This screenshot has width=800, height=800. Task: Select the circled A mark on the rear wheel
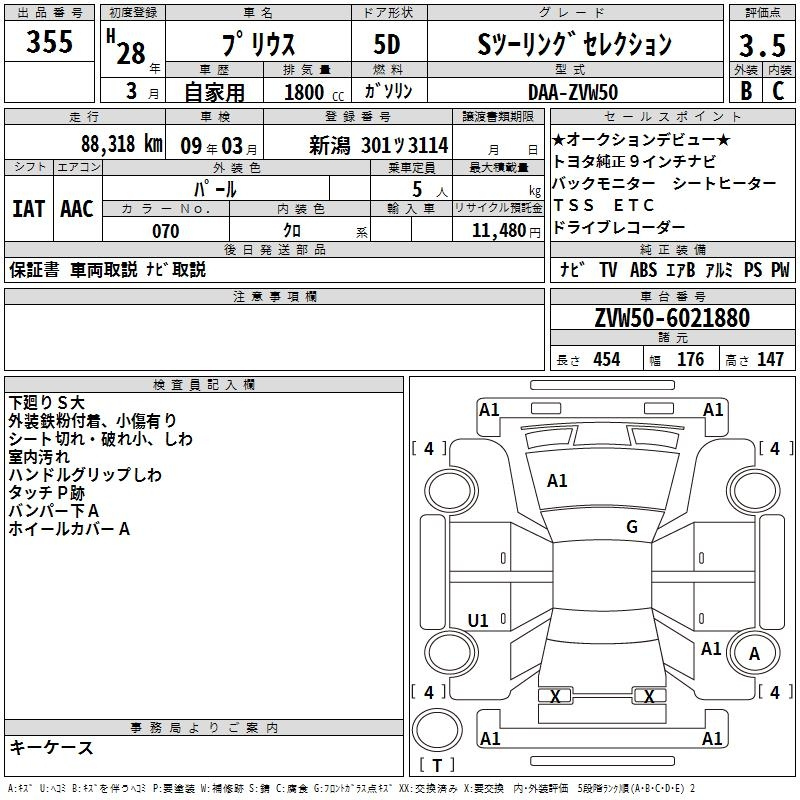(755, 654)
